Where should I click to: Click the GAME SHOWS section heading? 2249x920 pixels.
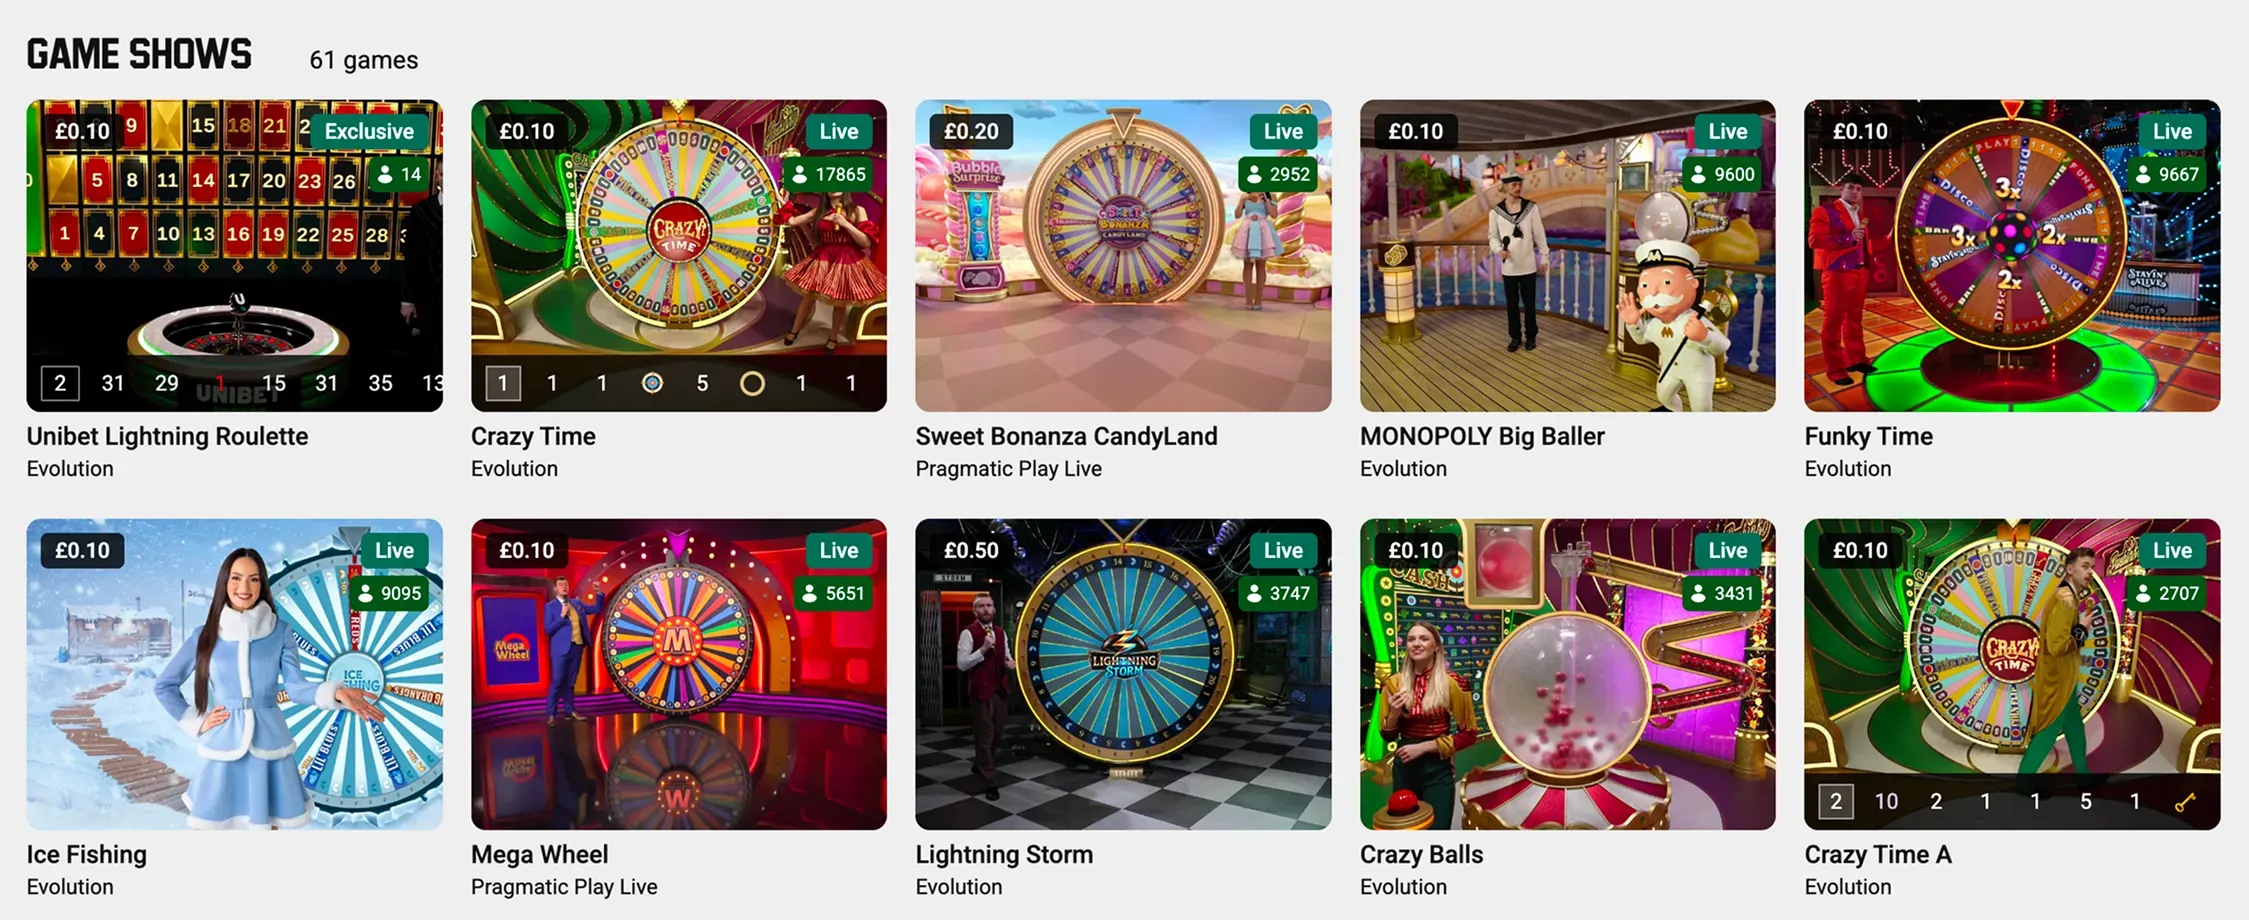139,55
